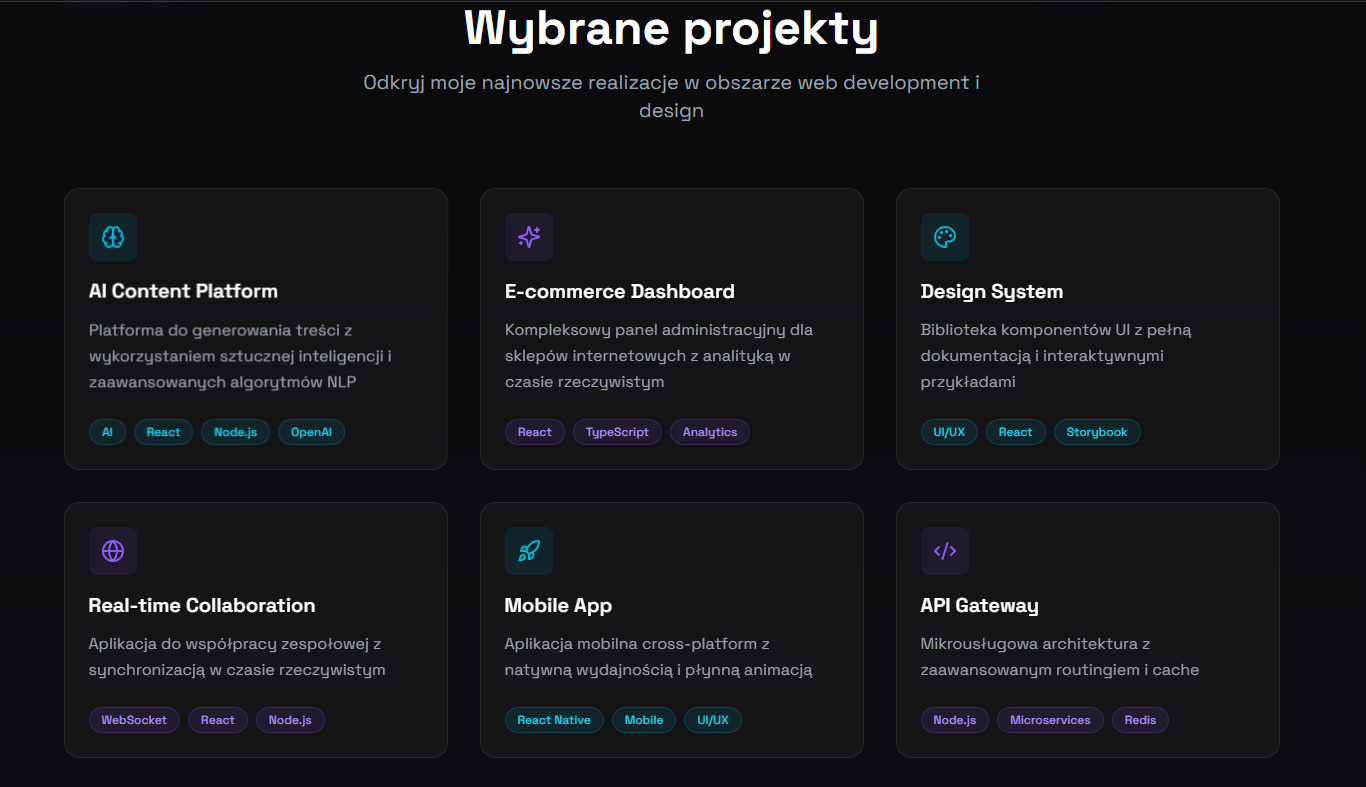The image size is (1366, 787).
Task: Click the sparkles icon on E-commerce Dashboard
Action: pyautogui.click(x=529, y=237)
